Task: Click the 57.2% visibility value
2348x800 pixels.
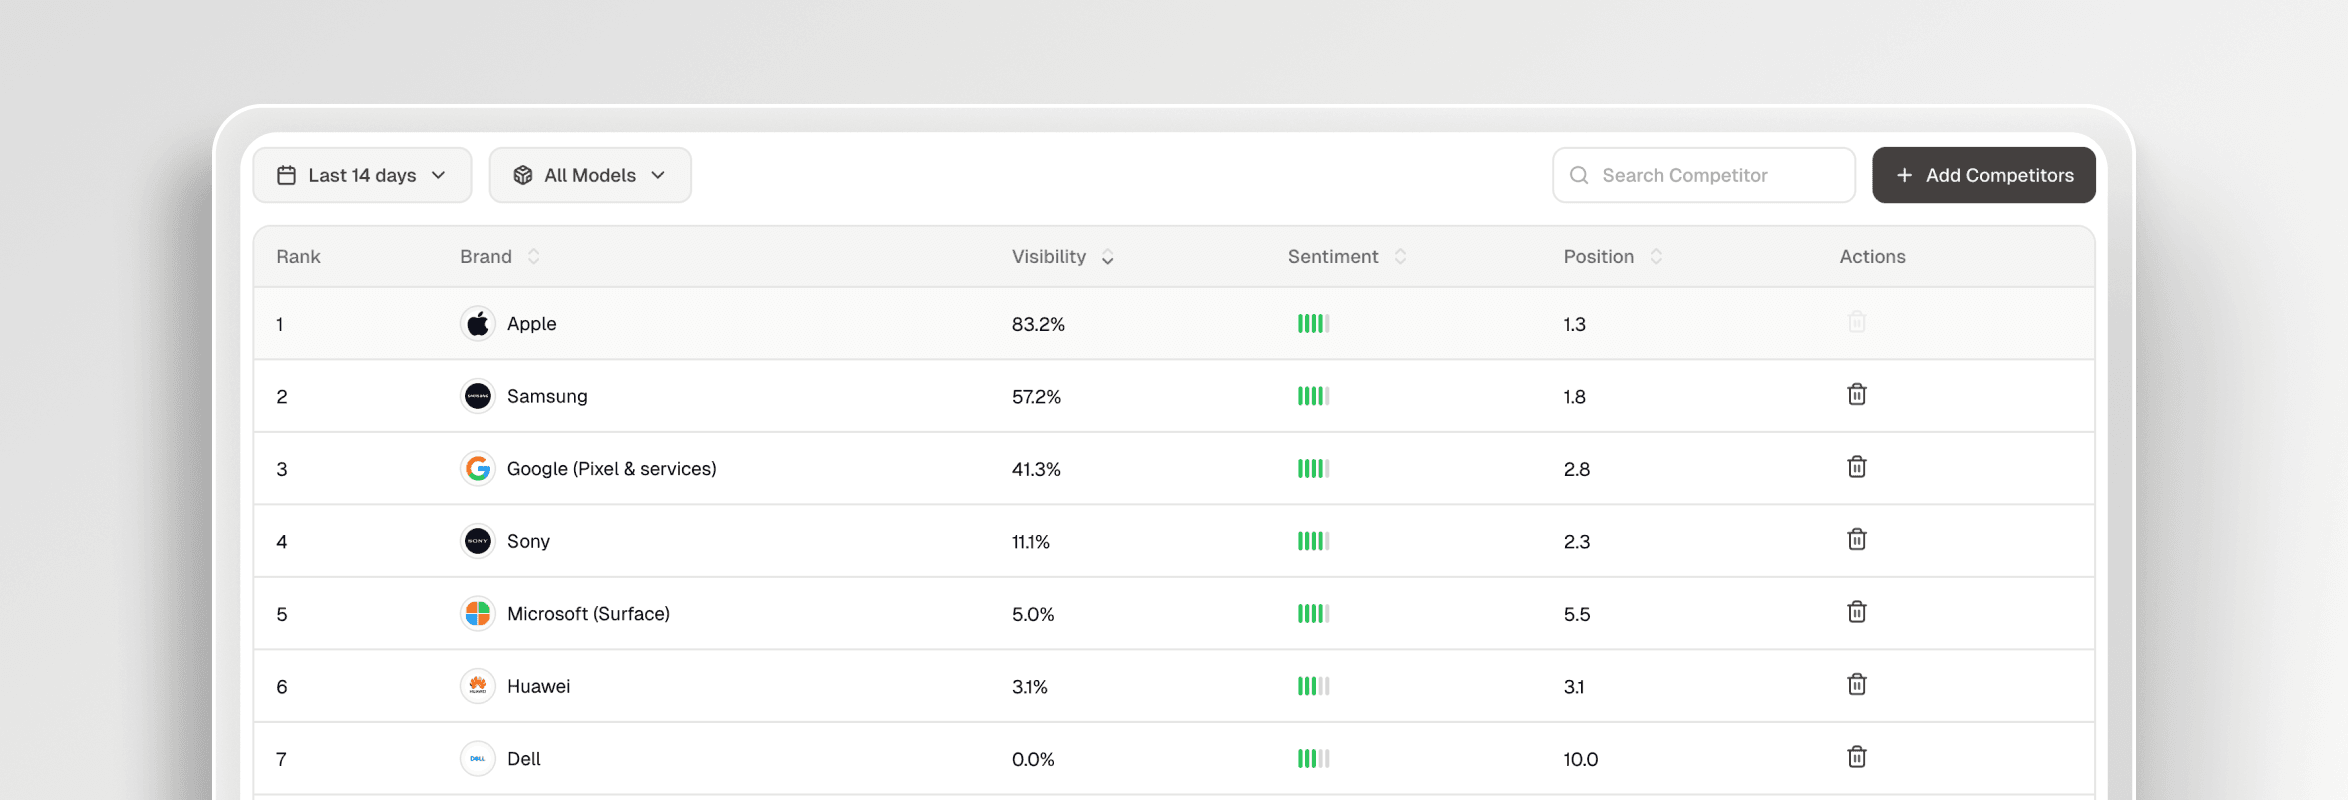Action: [1036, 397]
